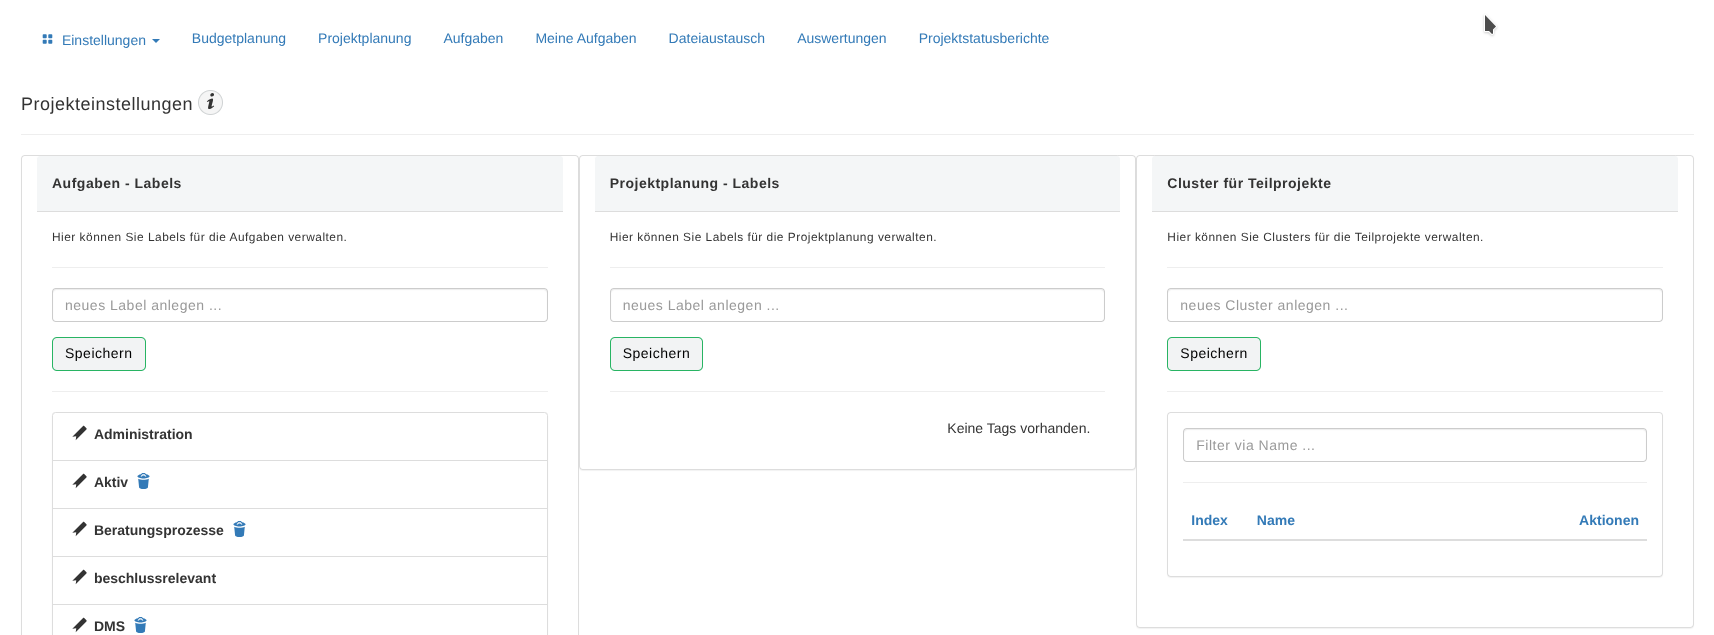The width and height of the screenshot is (1714, 635).
Task: Click the pencil icon beside DMS
Action: click(x=80, y=625)
